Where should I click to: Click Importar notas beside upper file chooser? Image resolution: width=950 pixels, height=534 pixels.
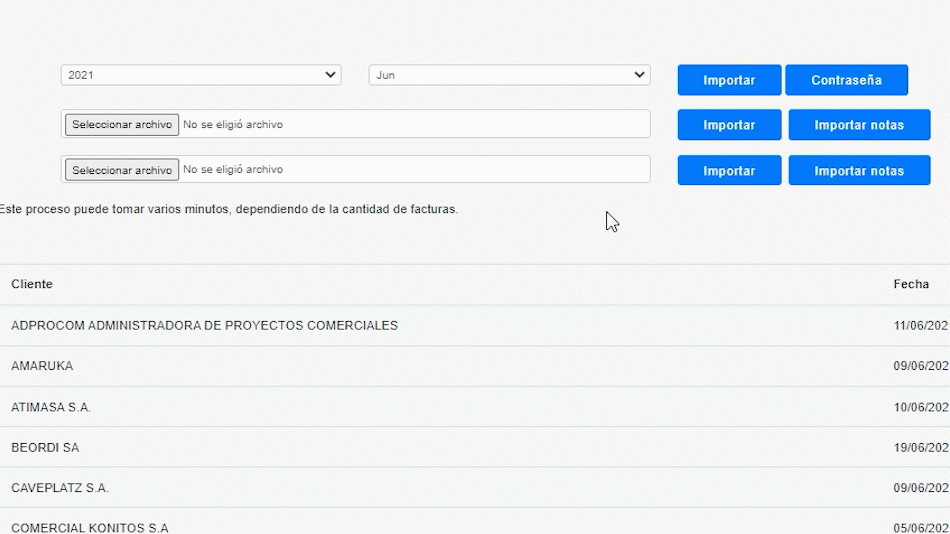[x=859, y=125]
